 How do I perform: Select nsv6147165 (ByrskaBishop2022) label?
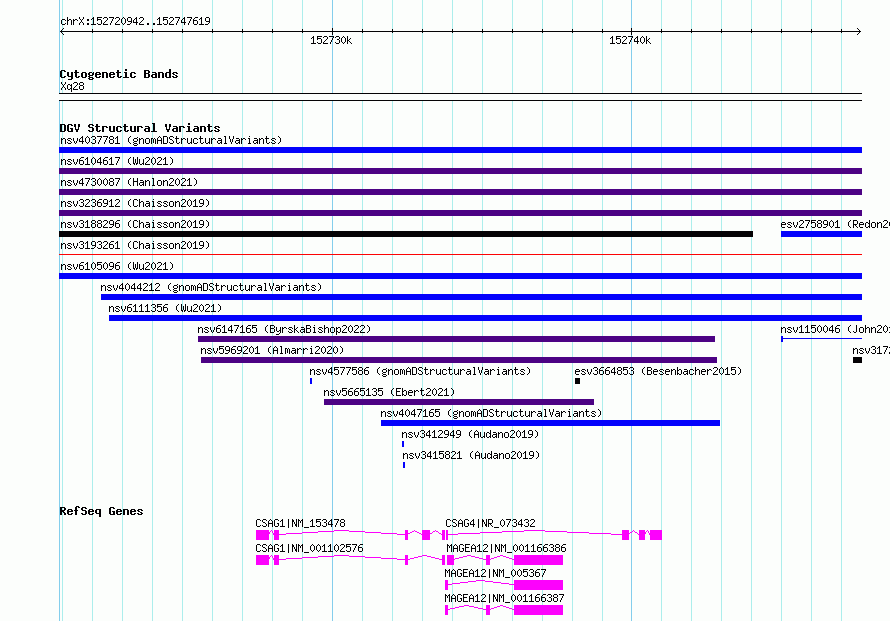click(x=284, y=329)
